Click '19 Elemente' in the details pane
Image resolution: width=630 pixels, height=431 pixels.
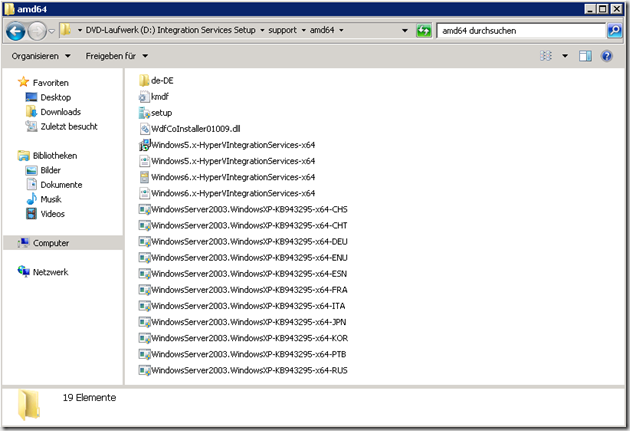[x=89, y=398]
